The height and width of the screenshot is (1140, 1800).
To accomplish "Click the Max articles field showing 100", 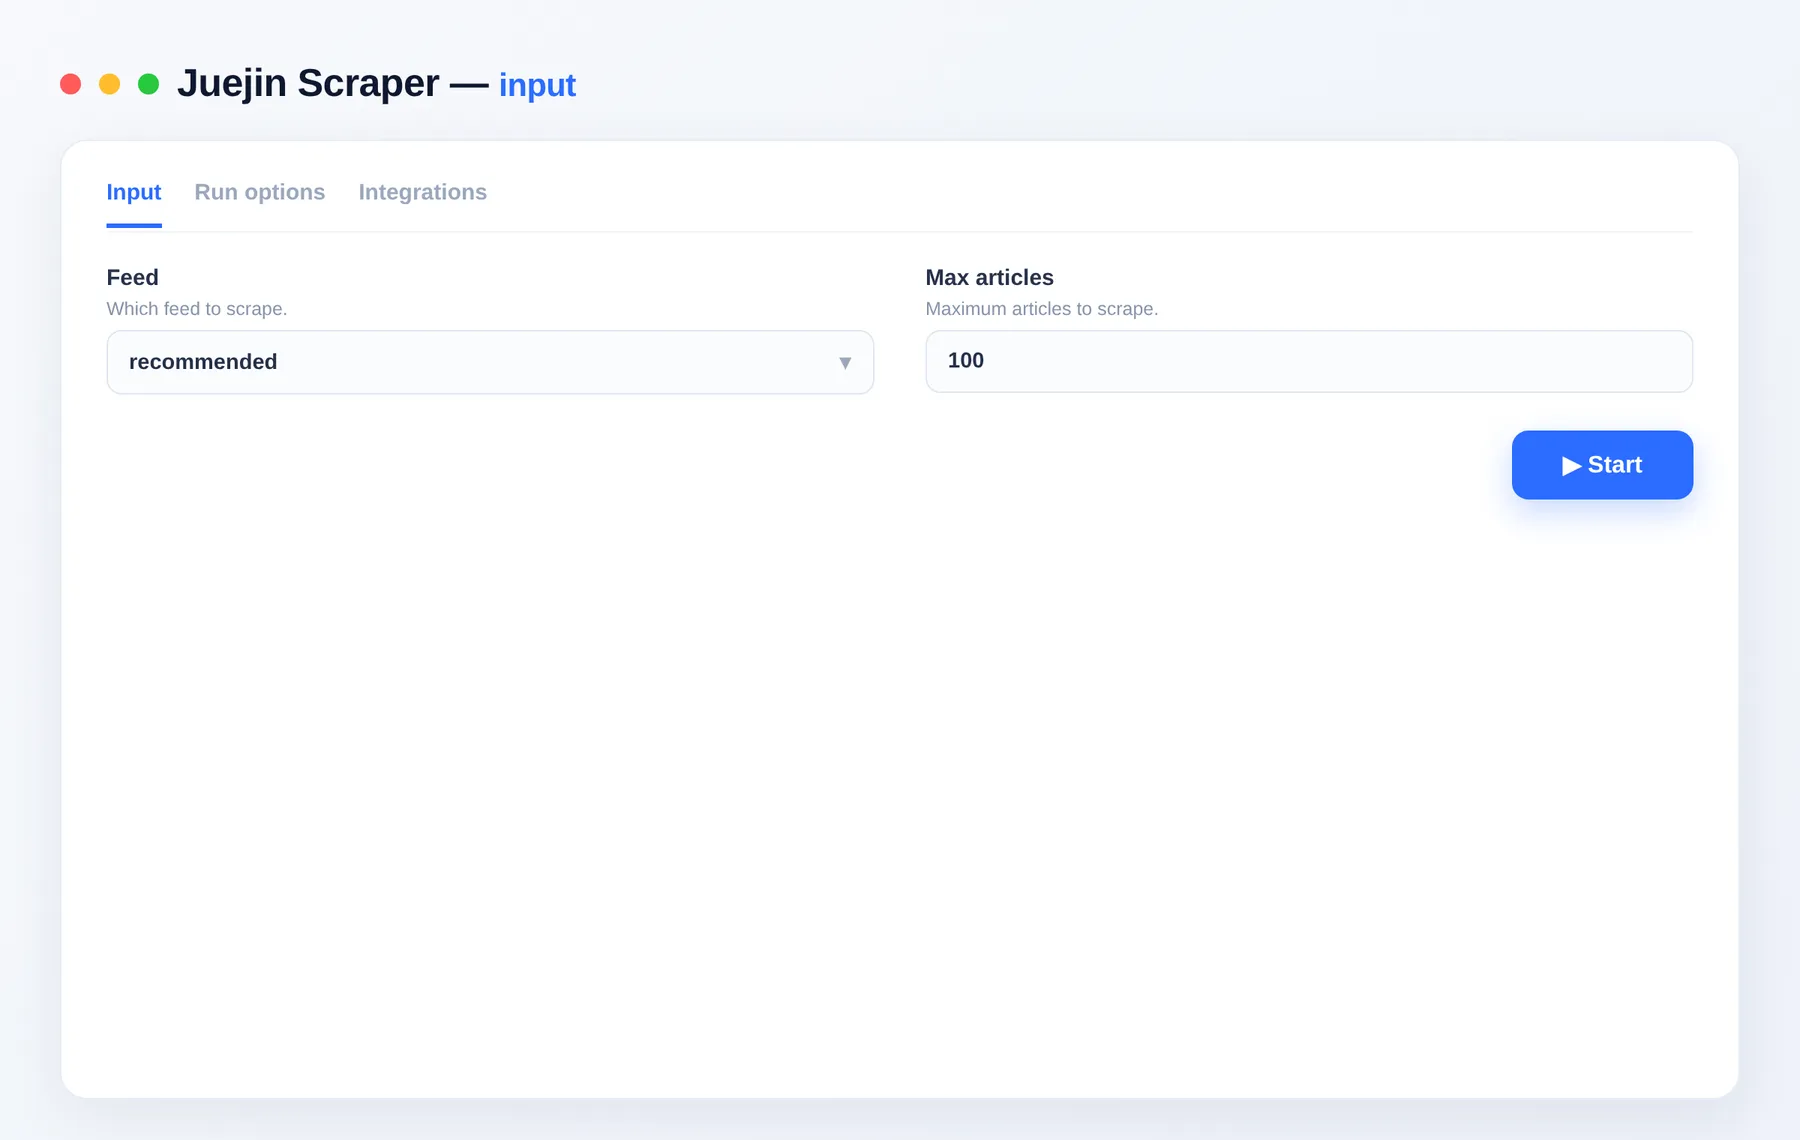I will pyautogui.click(x=1309, y=361).
